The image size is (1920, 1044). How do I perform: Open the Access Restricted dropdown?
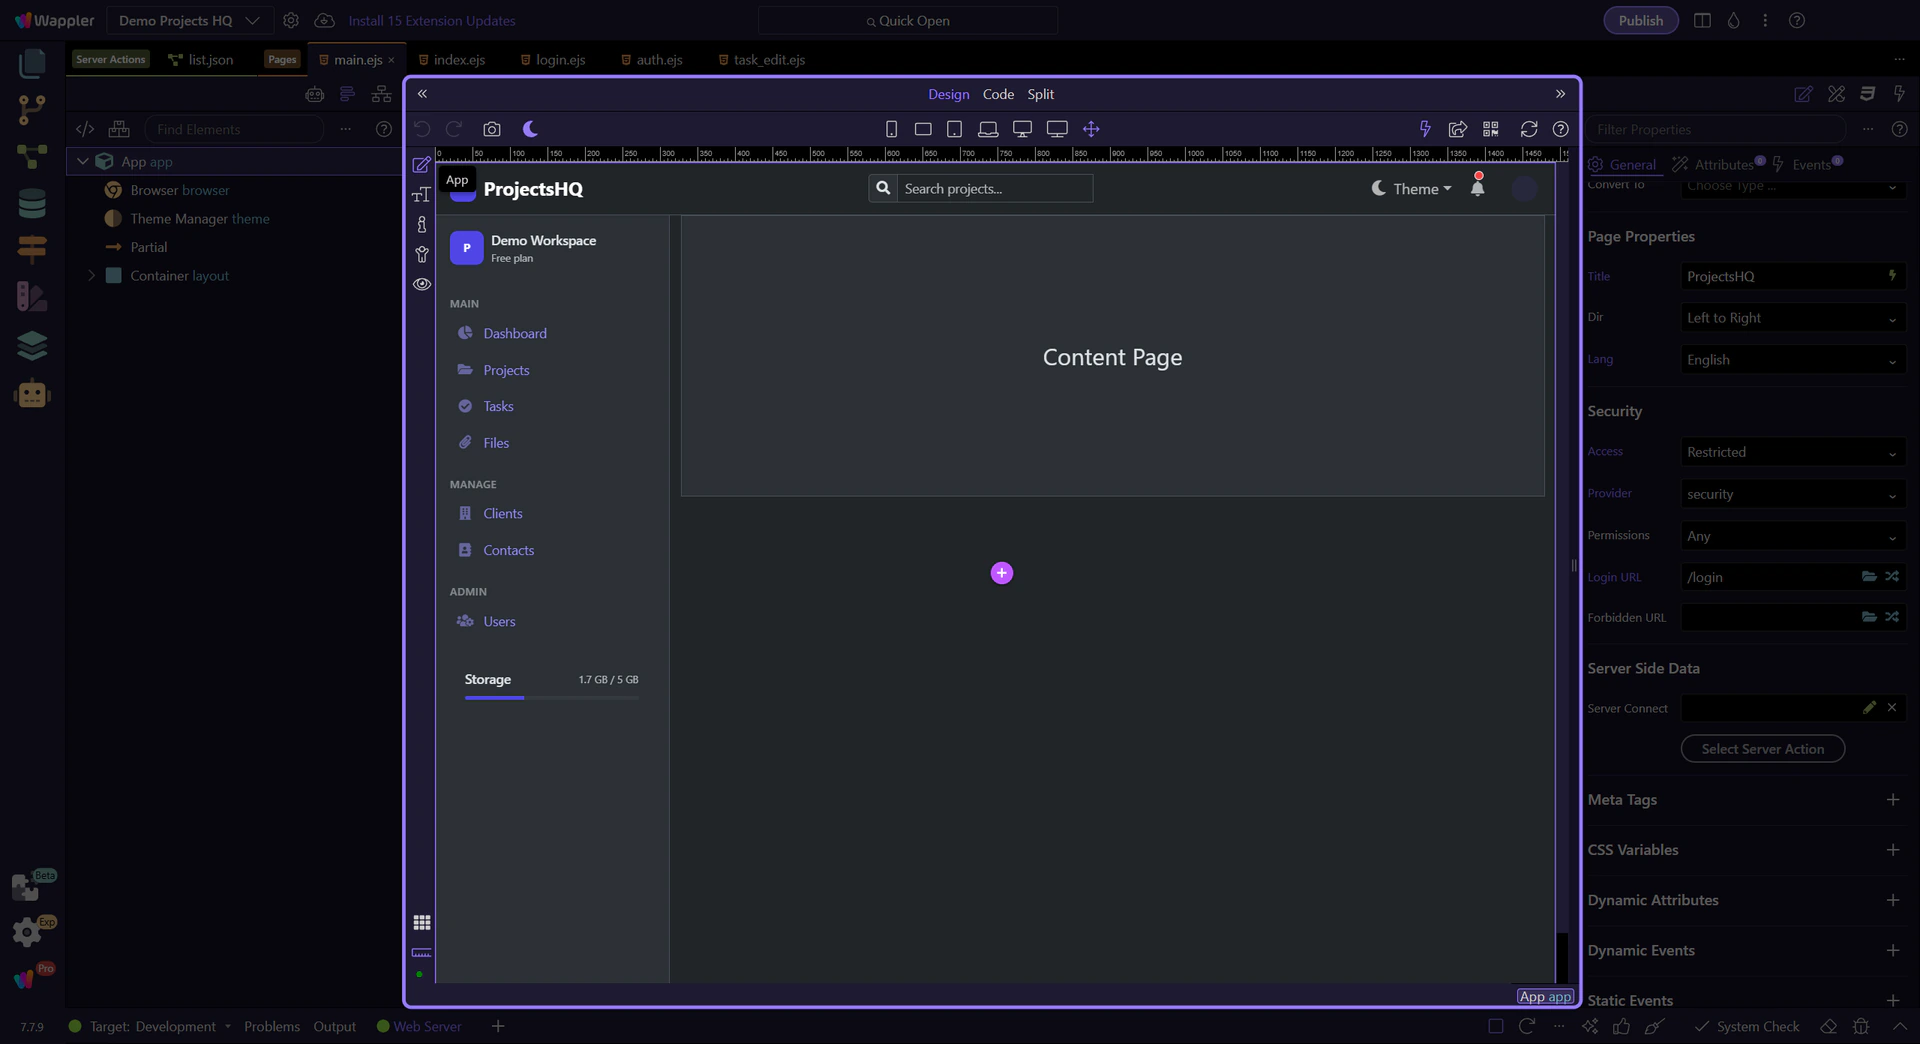[1791, 452]
